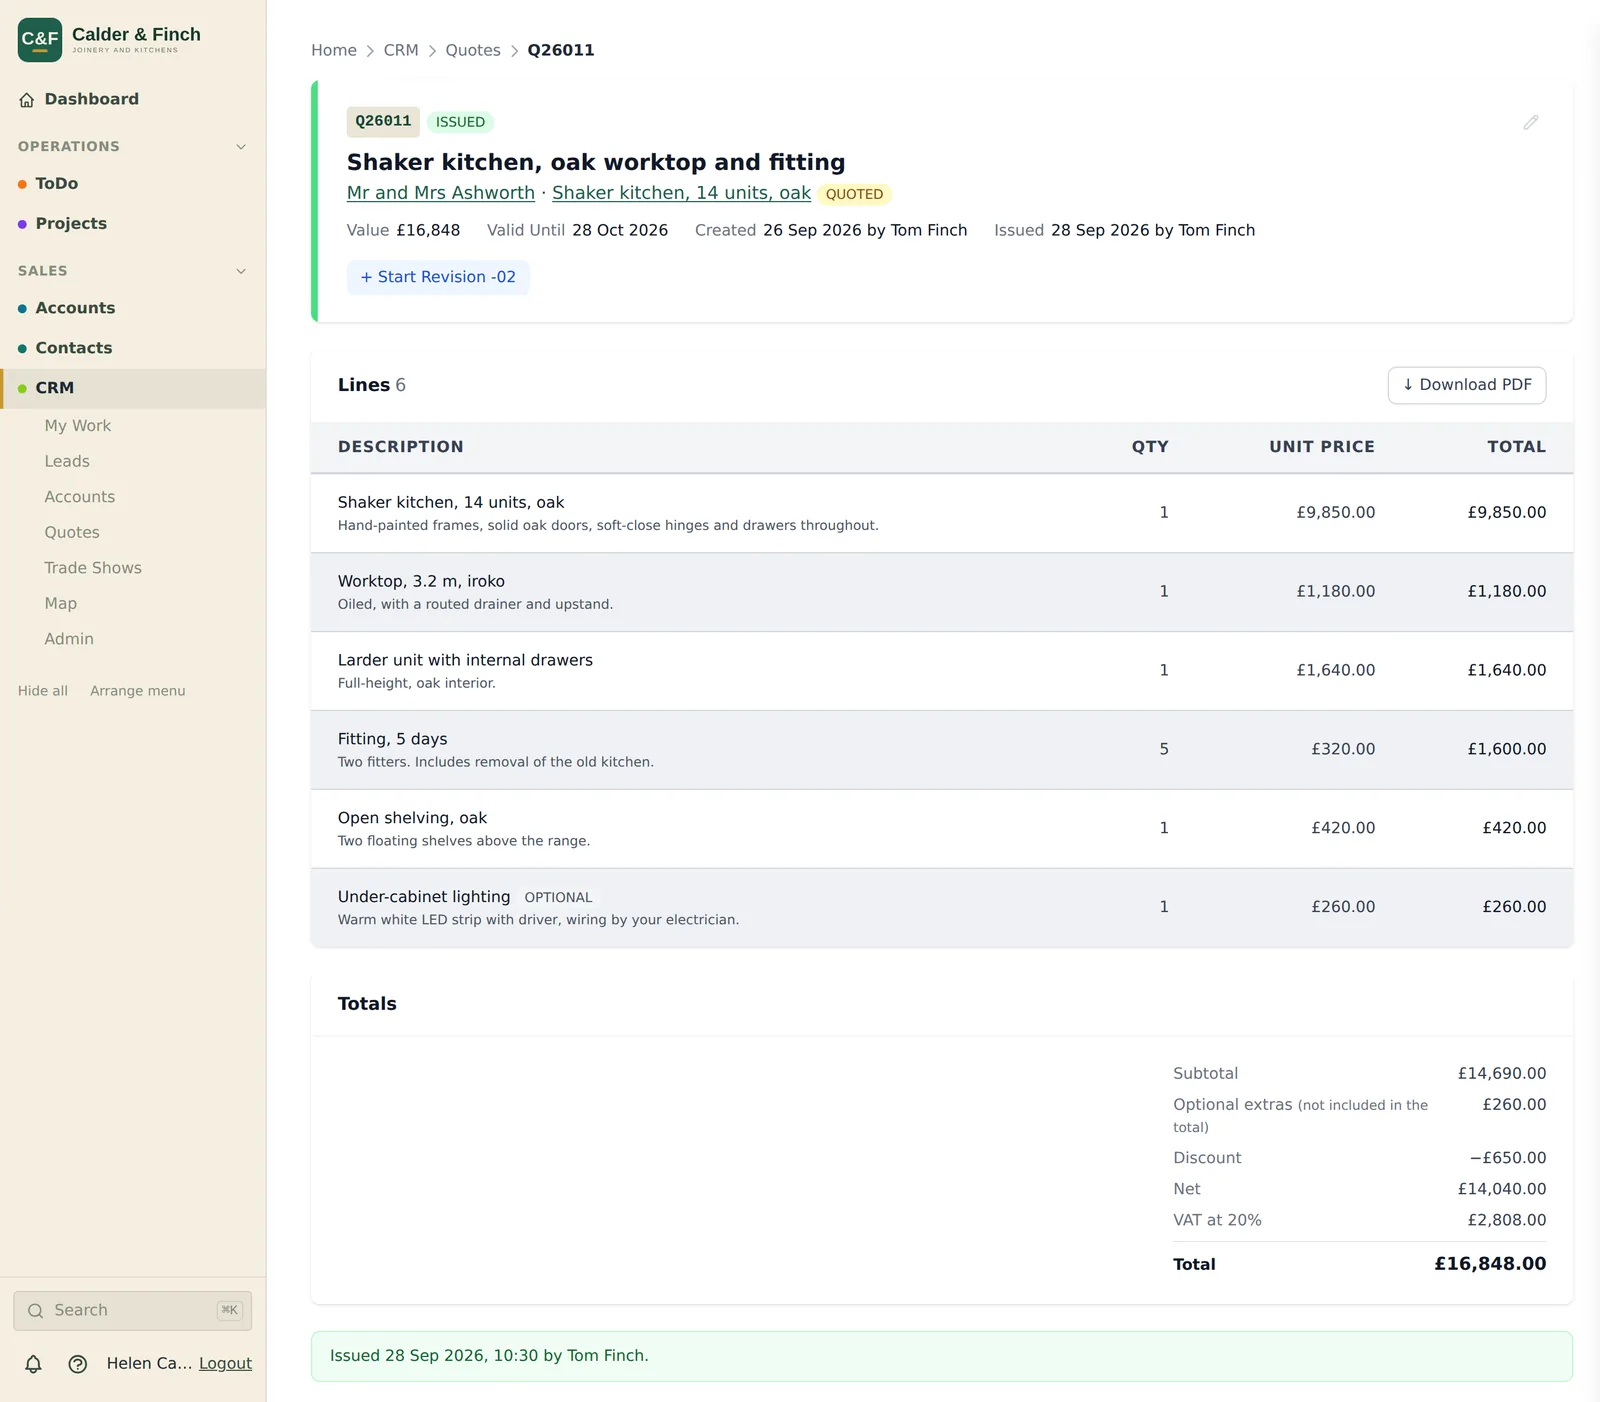Click the Discount value −£650.00
The height and width of the screenshot is (1402, 1600).
(1507, 1158)
